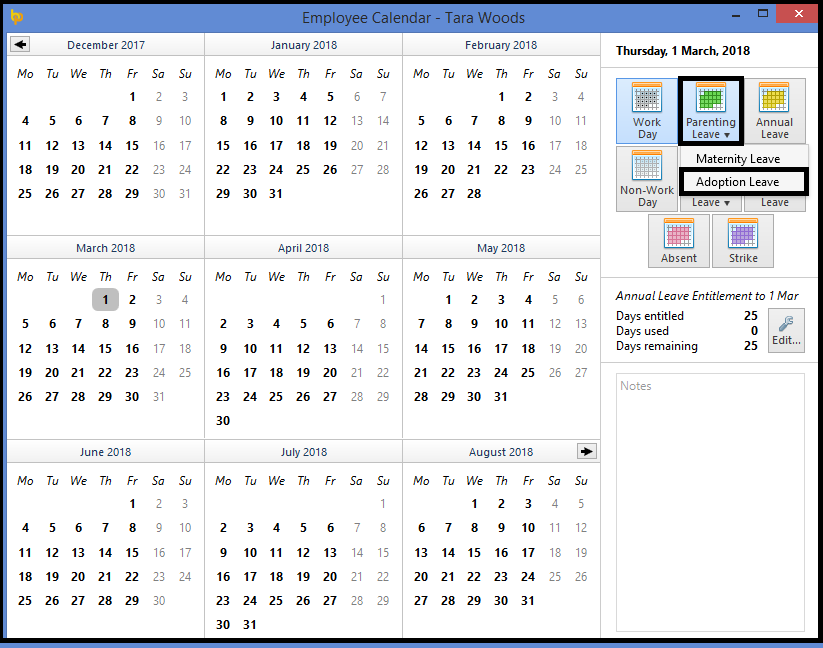Screen dimensions: 823x648
Task: Click the Days remaining label
Action: click(657, 346)
